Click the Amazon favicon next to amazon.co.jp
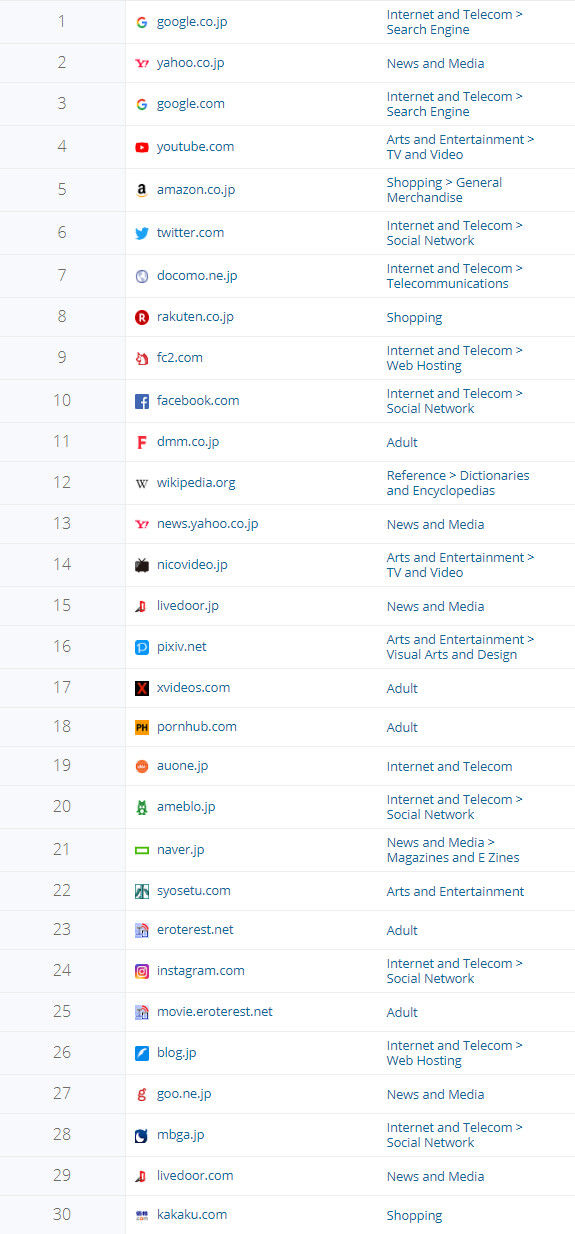Screen dimensions: 575x1234 coord(142,190)
